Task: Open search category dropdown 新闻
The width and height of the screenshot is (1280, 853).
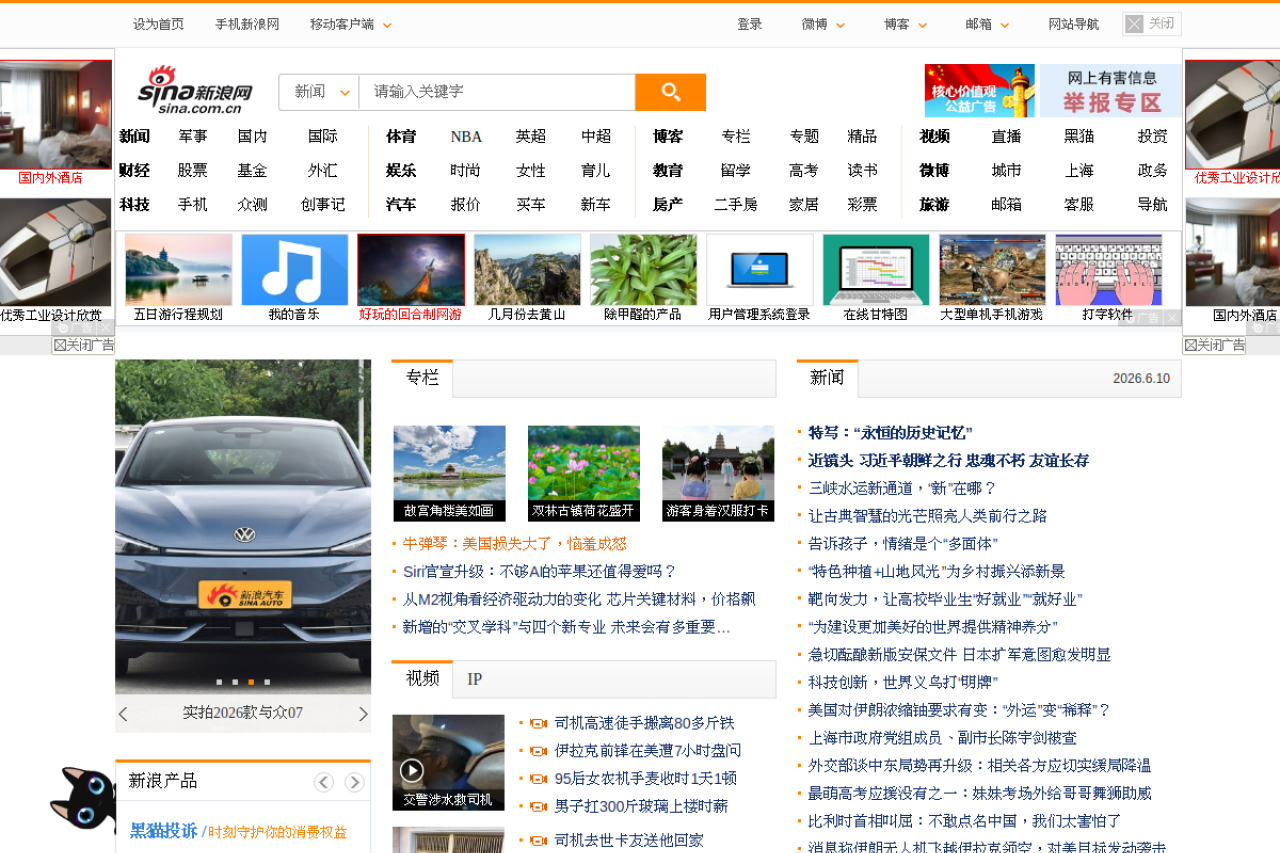Action: pyautogui.click(x=319, y=92)
